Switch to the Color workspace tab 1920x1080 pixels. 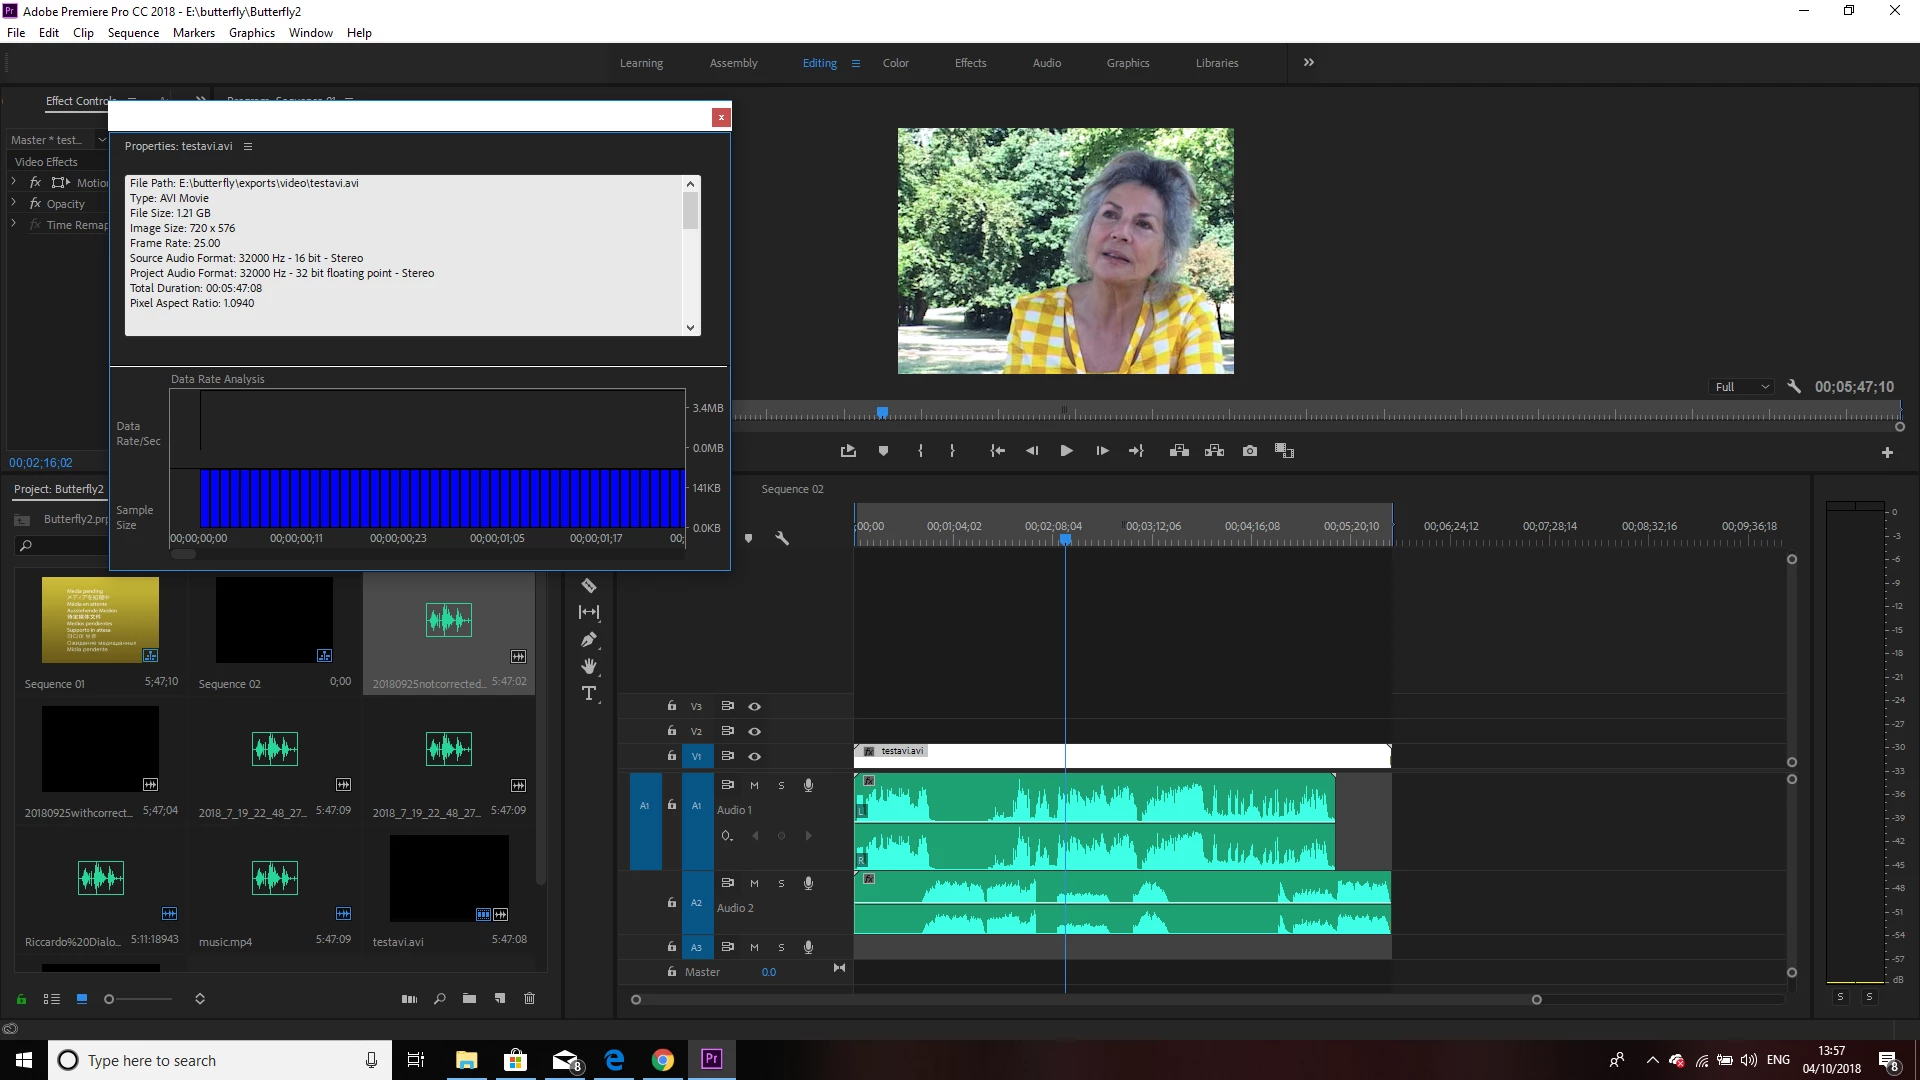895,63
